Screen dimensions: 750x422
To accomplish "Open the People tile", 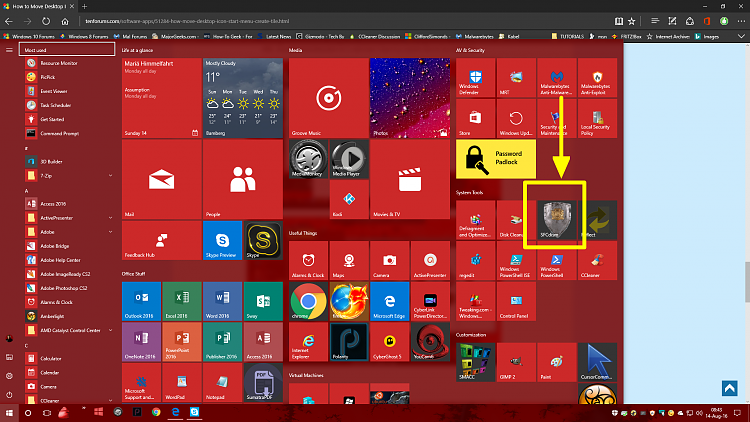I will tap(243, 179).
